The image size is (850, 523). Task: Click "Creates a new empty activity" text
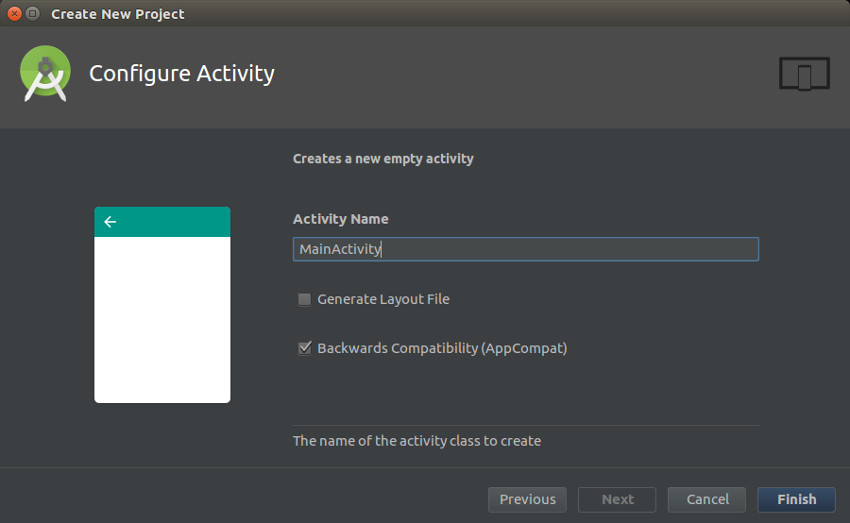click(x=383, y=159)
